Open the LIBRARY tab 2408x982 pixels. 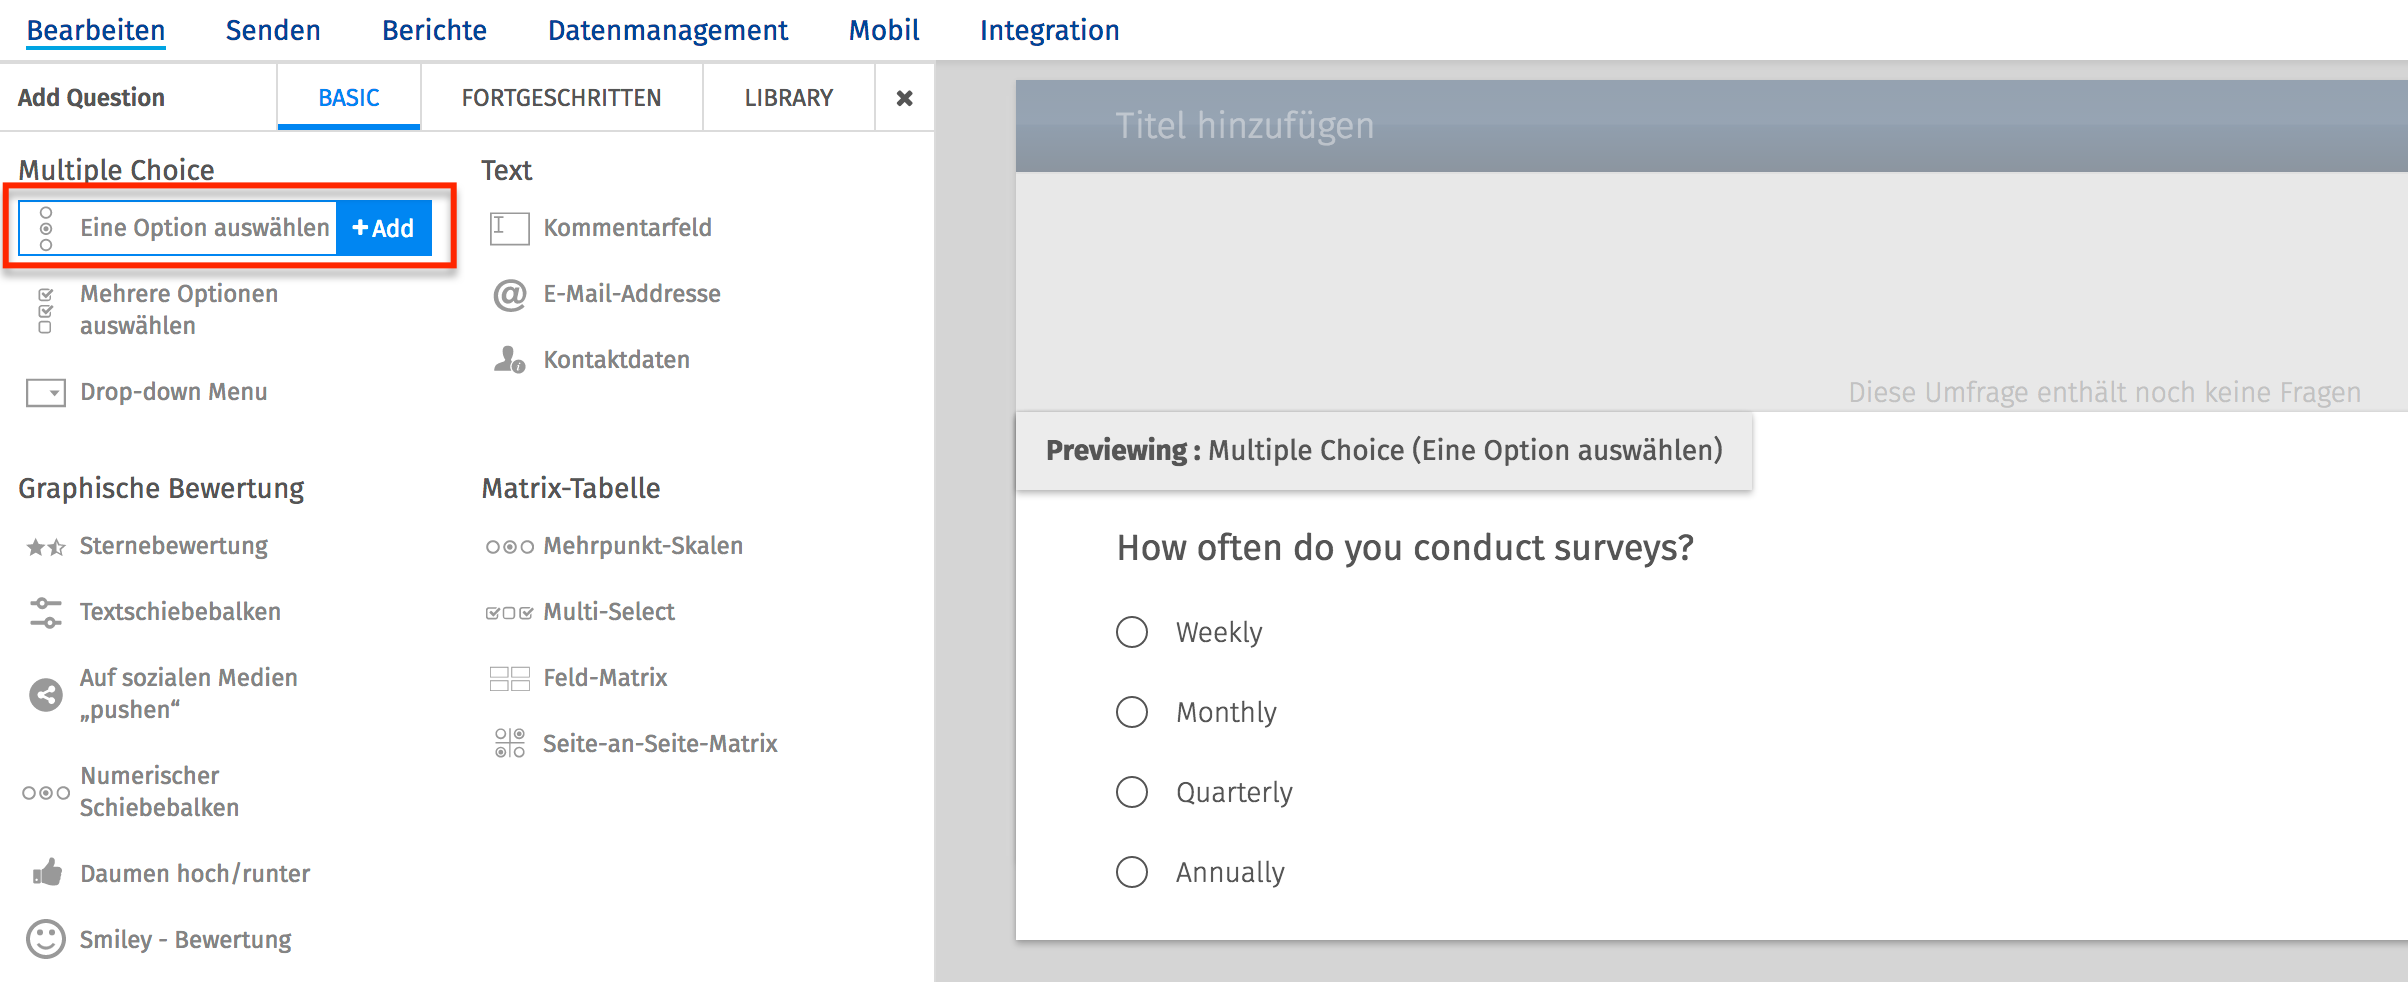[x=788, y=97]
